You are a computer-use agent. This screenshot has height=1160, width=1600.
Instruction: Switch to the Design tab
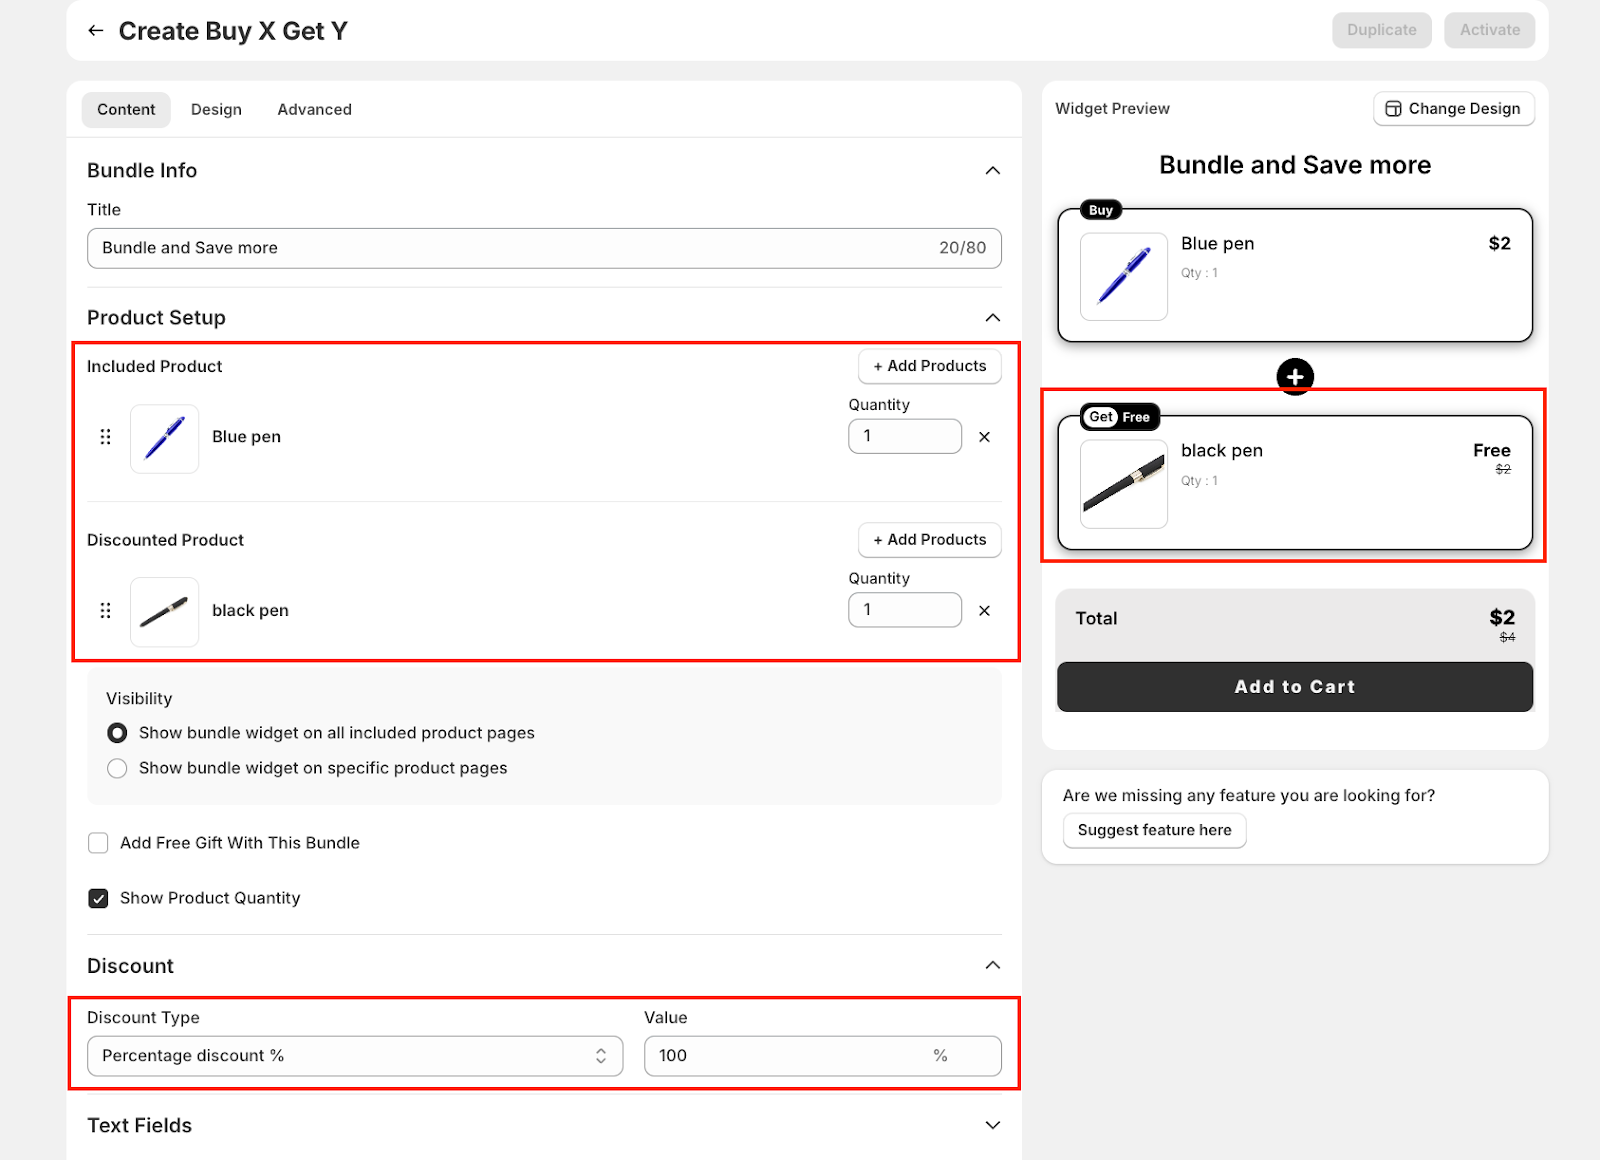click(216, 110)
